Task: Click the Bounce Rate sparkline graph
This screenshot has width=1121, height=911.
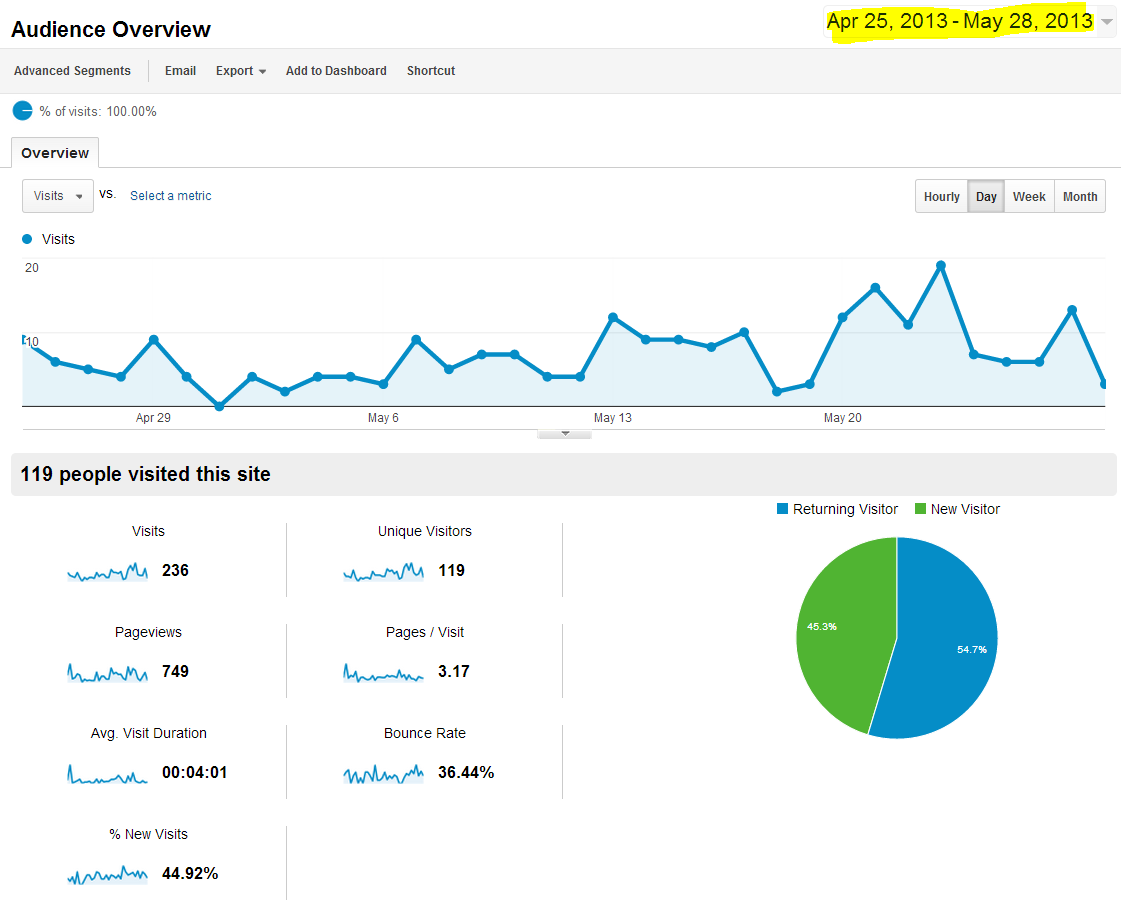Action: tap(383, 774)
